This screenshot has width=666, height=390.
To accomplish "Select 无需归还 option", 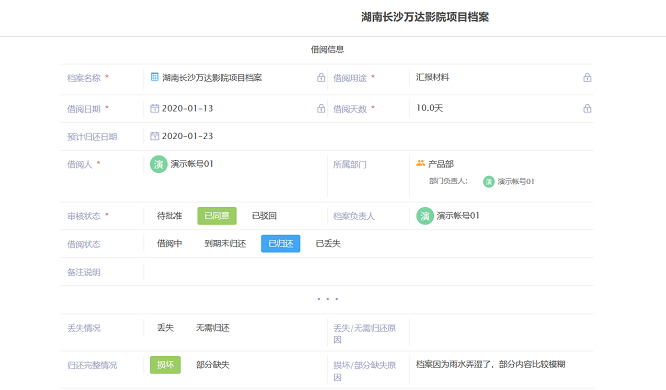I will pyautogui.click(x=212, y=328).
